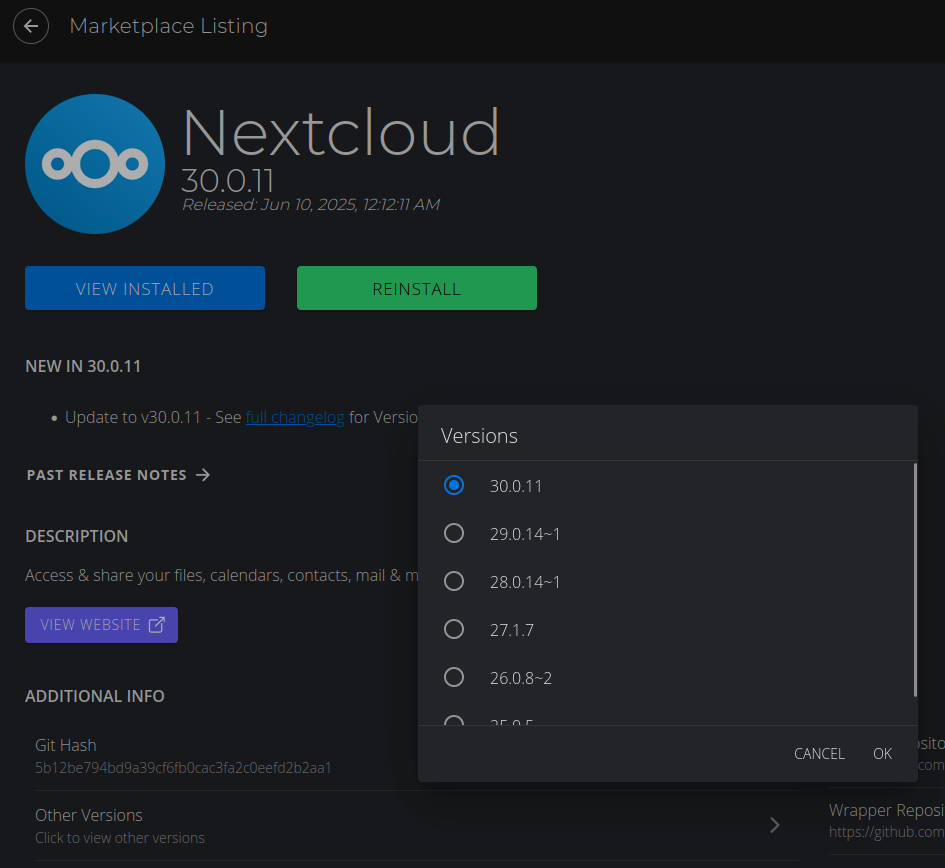Screen dimensions: 945x868
Task: Open Past Release Notes
Action: [x=107, y=475]
